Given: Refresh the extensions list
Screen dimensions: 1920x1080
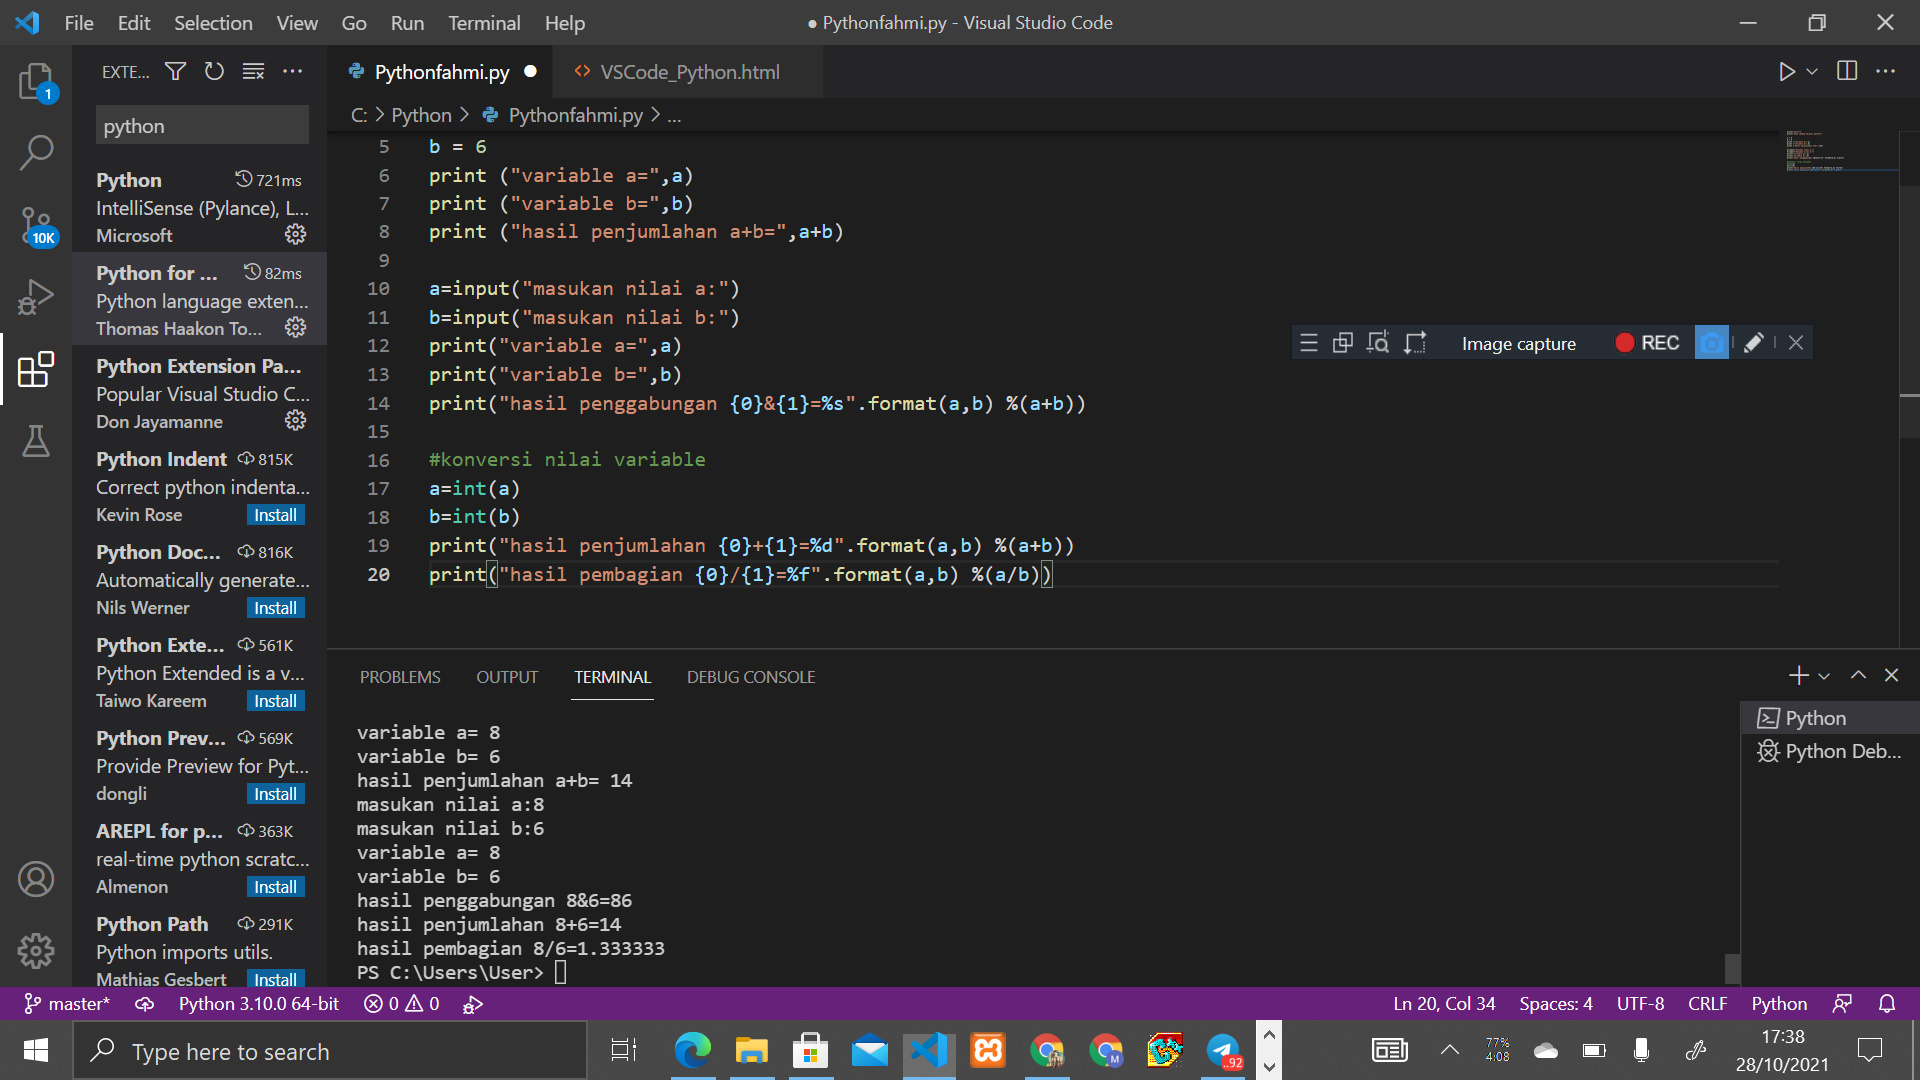Looking at the screenshot, I should coord(214,71).
